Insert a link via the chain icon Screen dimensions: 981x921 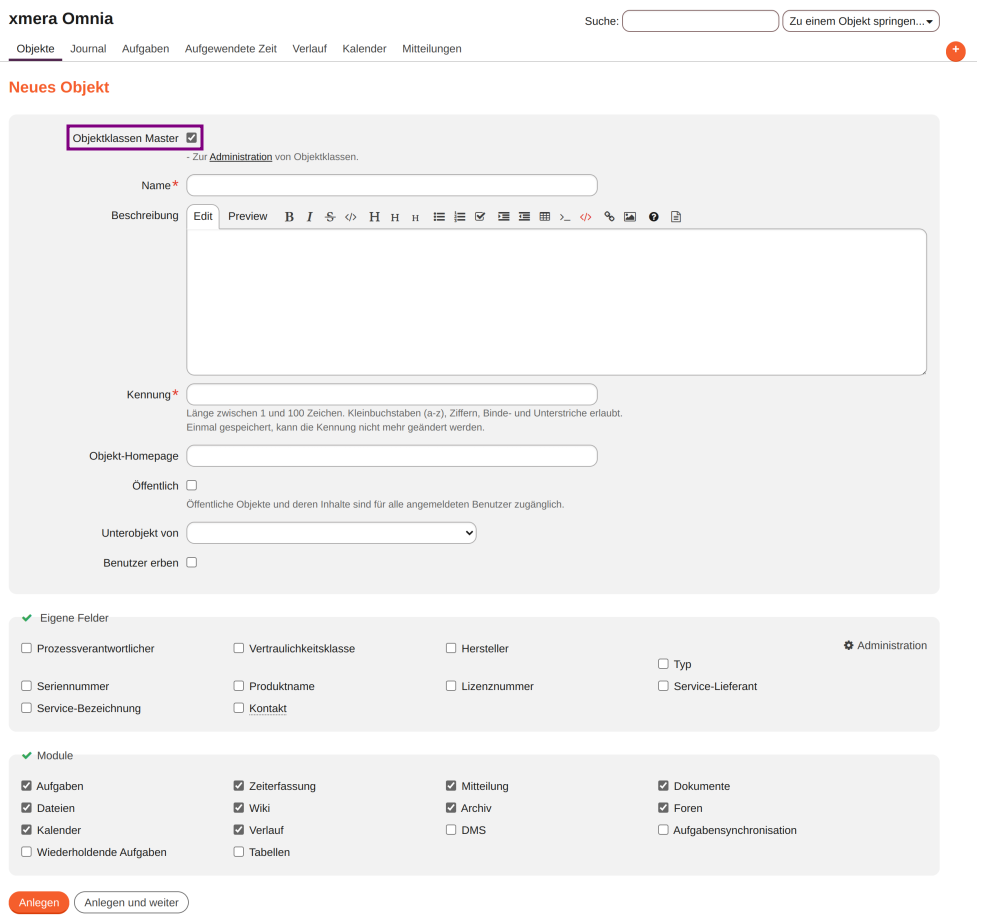tap(609, 217)
